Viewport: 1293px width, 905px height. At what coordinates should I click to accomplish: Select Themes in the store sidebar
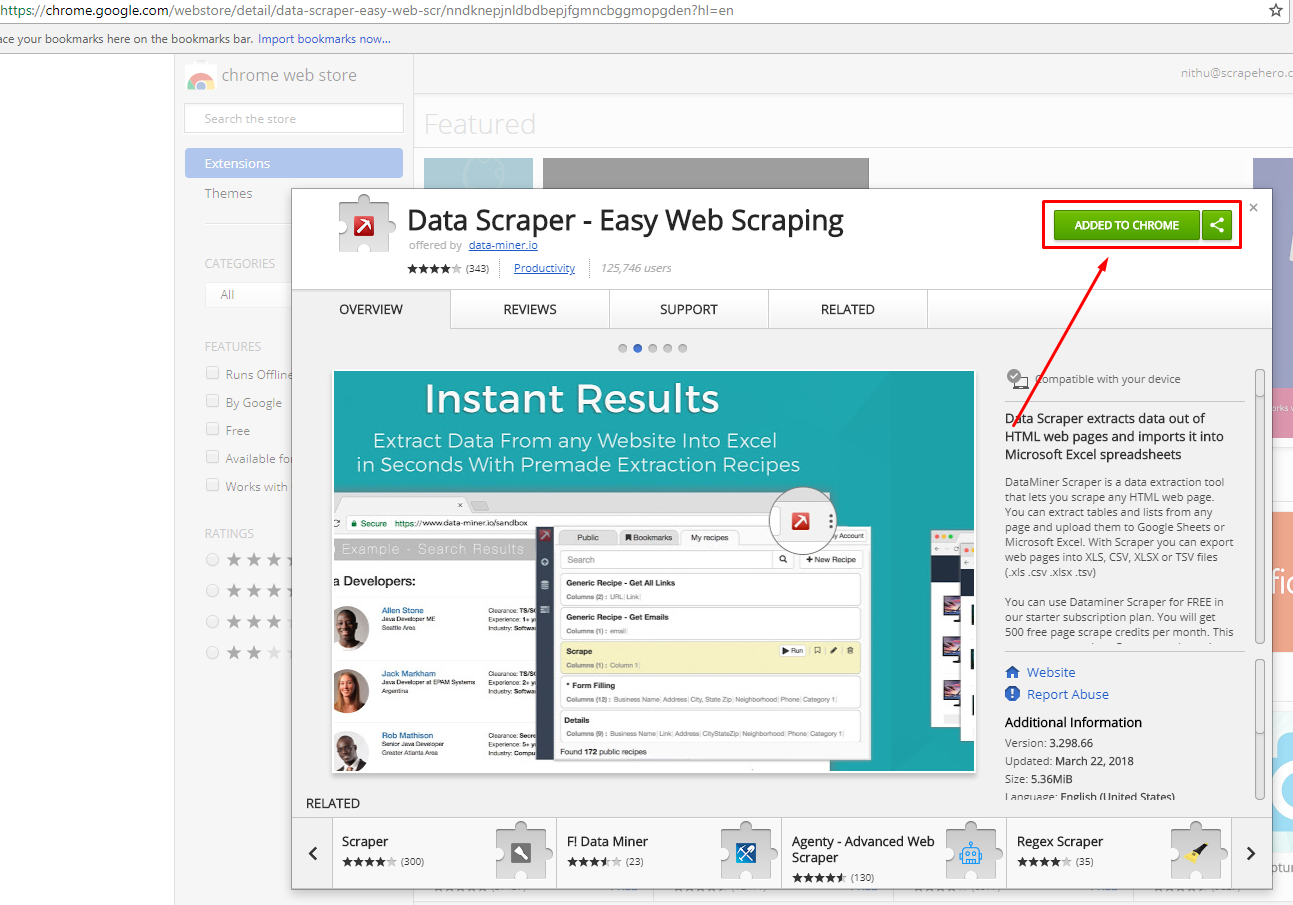click(x=229, y=193)
